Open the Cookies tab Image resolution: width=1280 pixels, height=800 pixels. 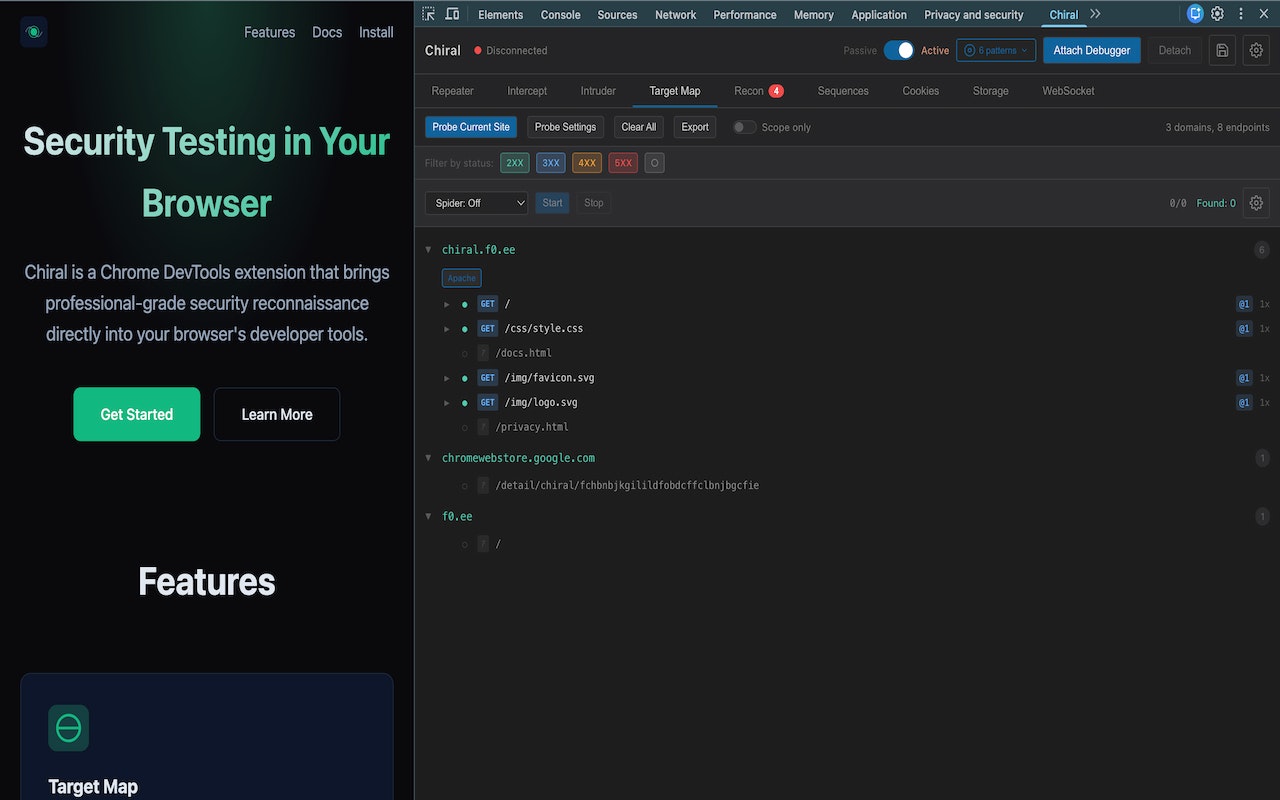pos(921,91)
